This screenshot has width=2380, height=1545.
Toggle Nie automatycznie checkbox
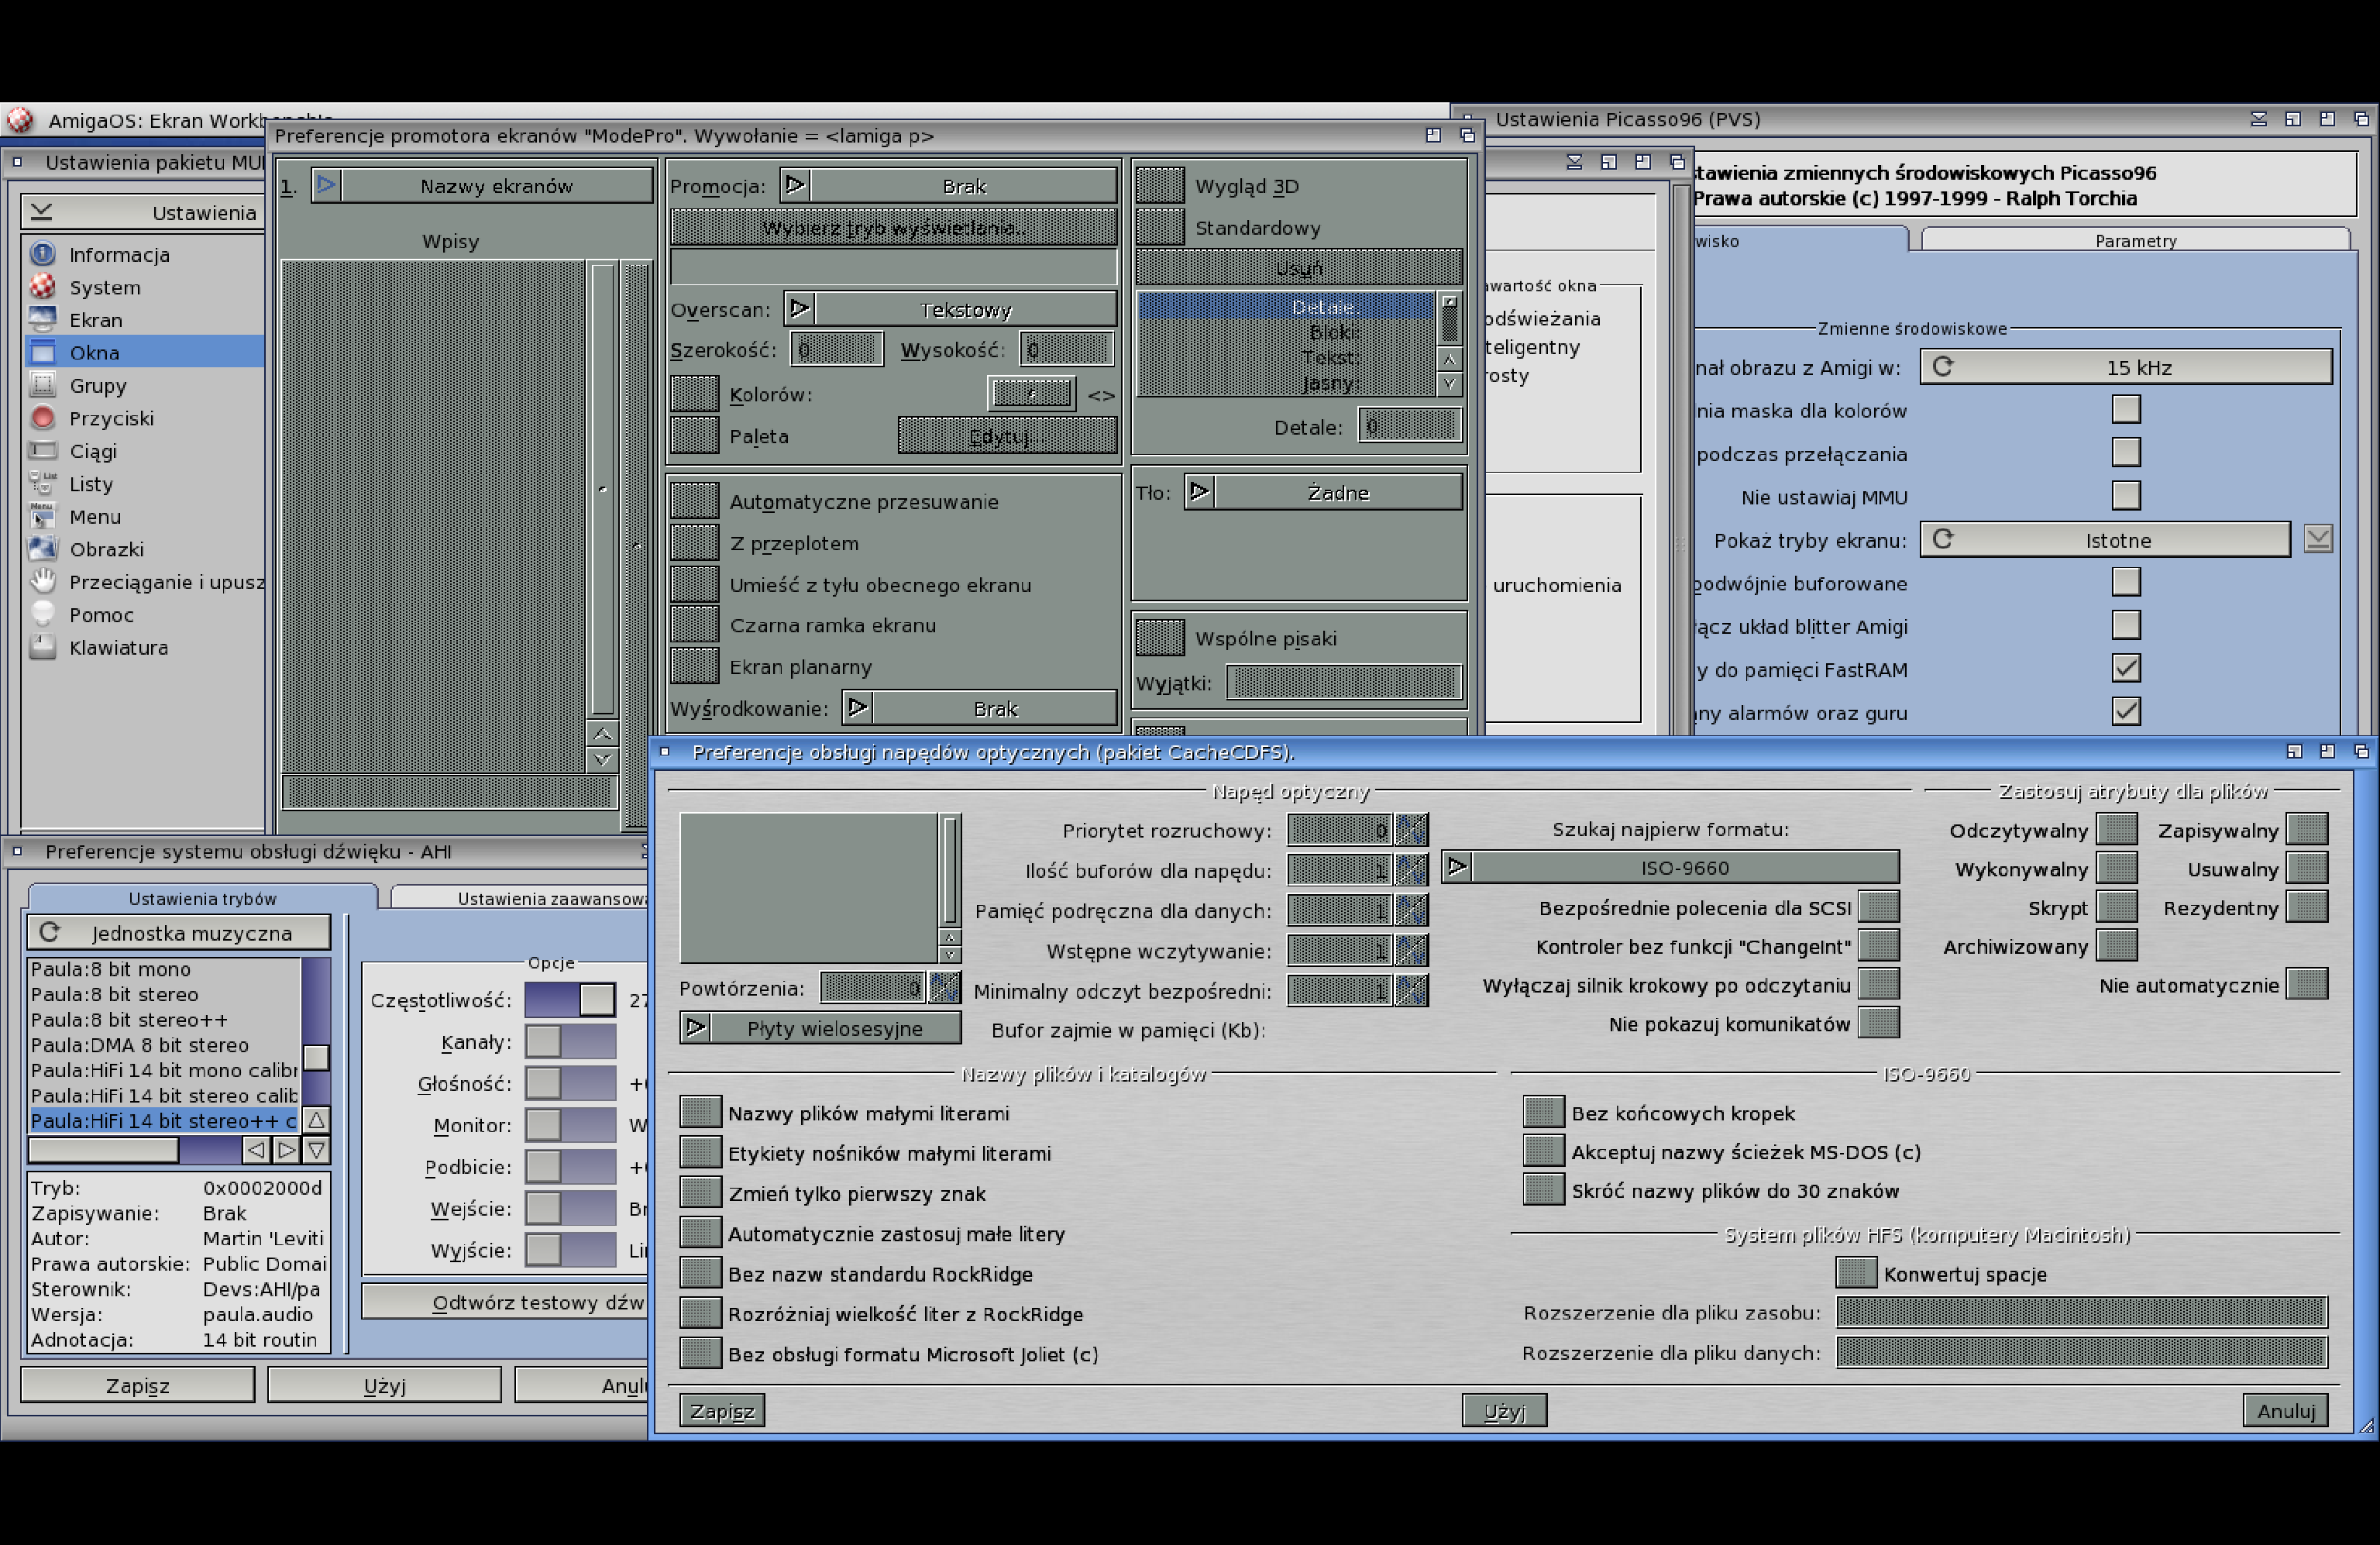2307,984
